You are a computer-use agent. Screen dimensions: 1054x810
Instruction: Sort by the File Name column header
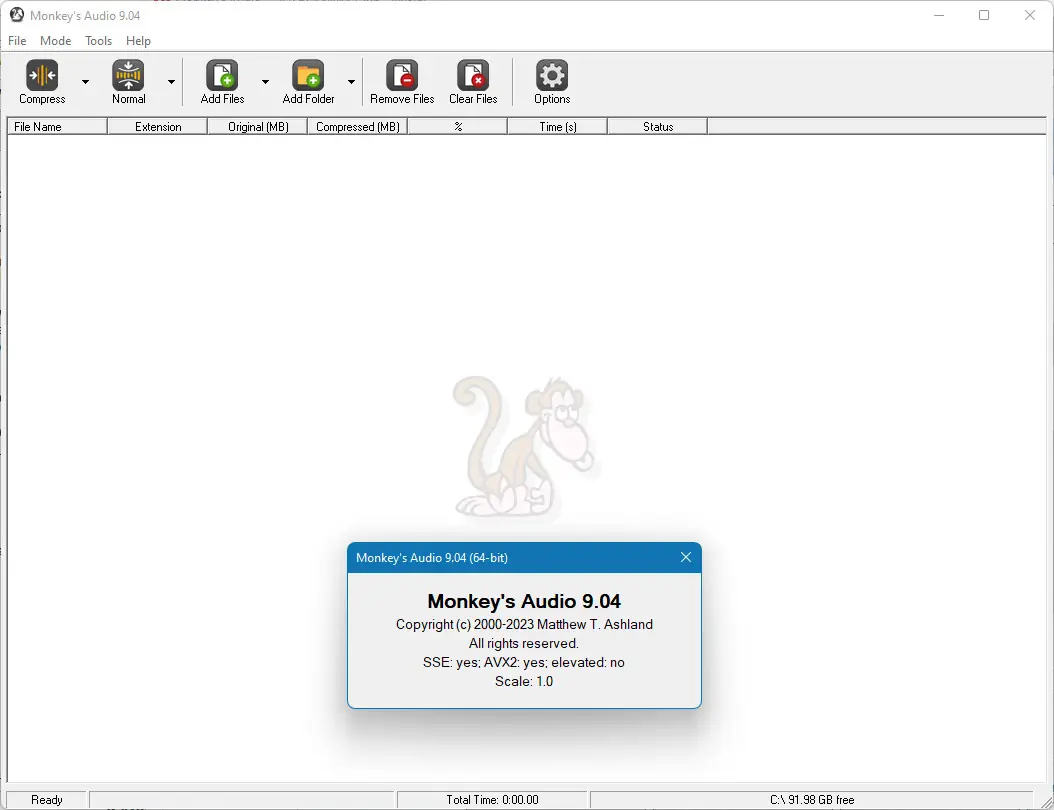click(57, 126)
